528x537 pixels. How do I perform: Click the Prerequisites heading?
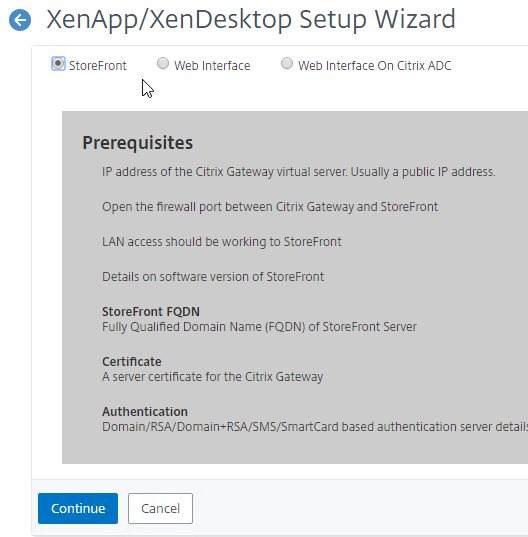coord(138,143)
